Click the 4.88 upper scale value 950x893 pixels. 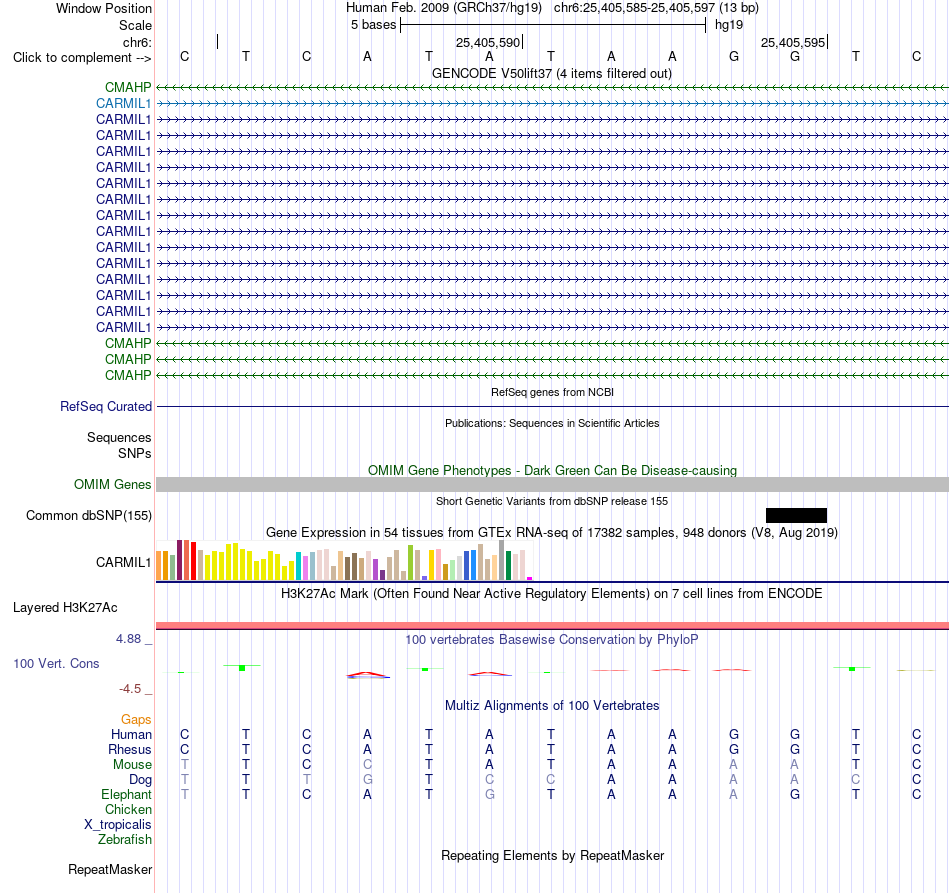click(x=128, y=639)
